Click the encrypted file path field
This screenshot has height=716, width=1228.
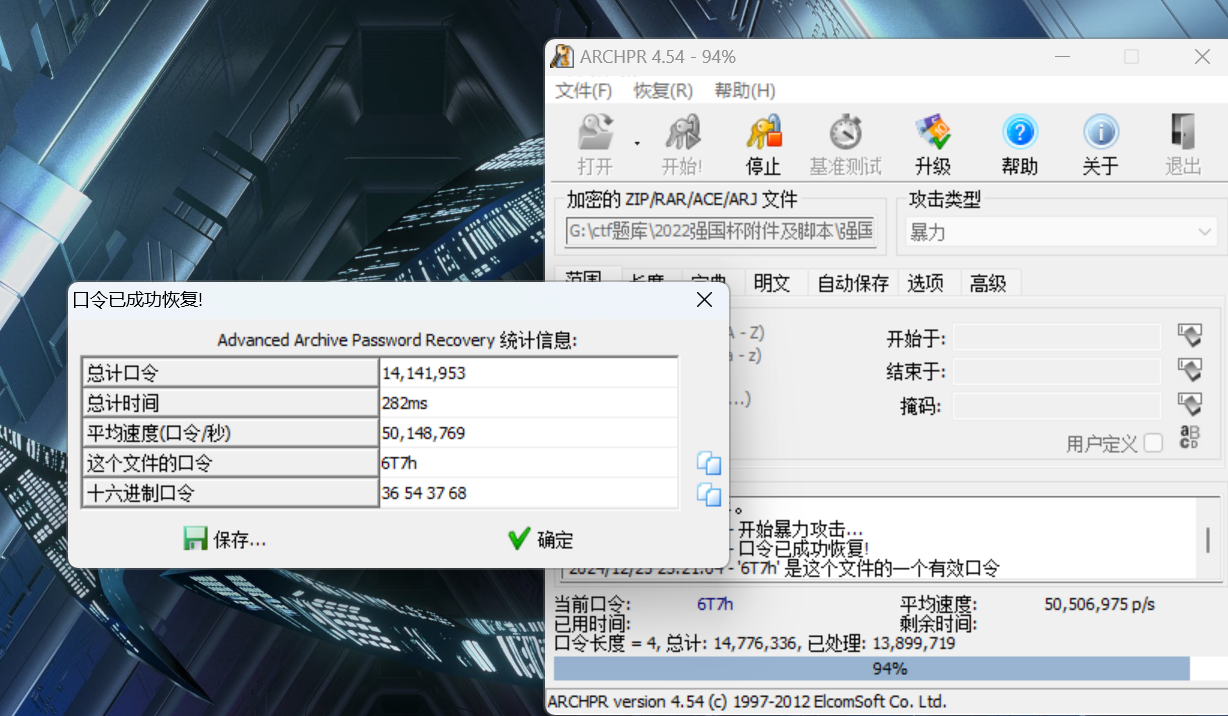(x=721, y=232)
